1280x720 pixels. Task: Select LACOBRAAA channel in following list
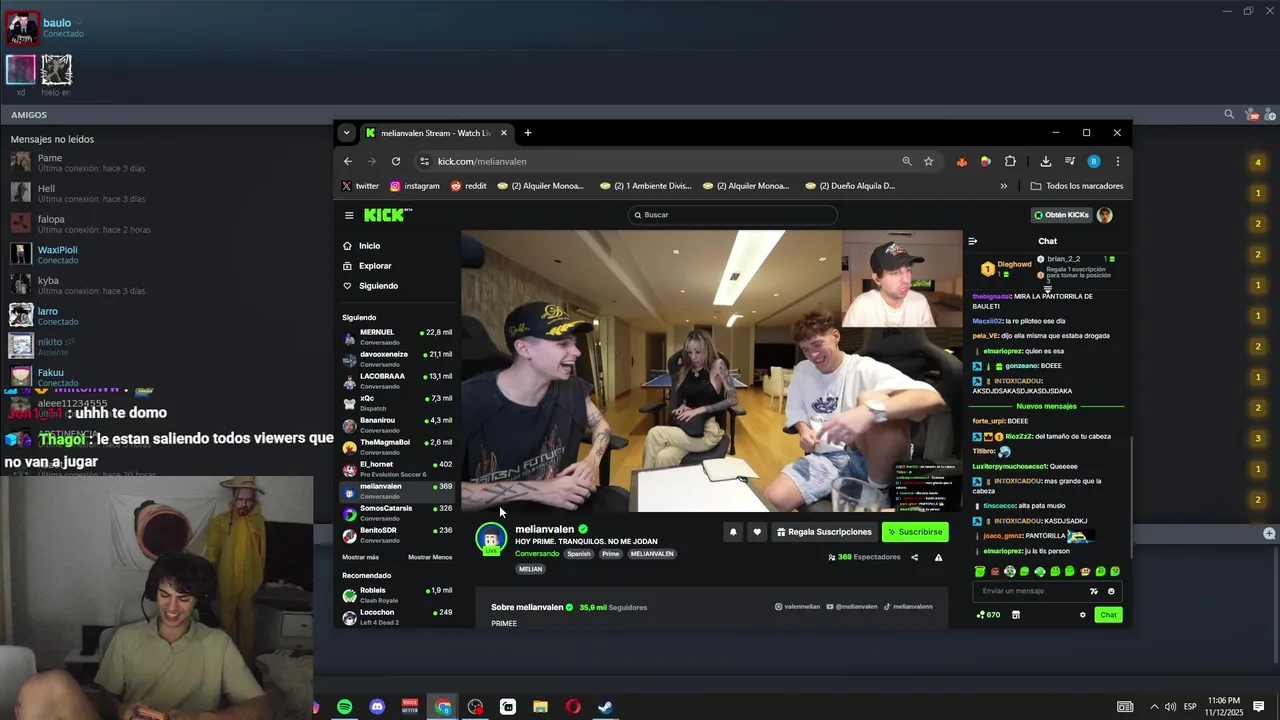tap(397, 381)
